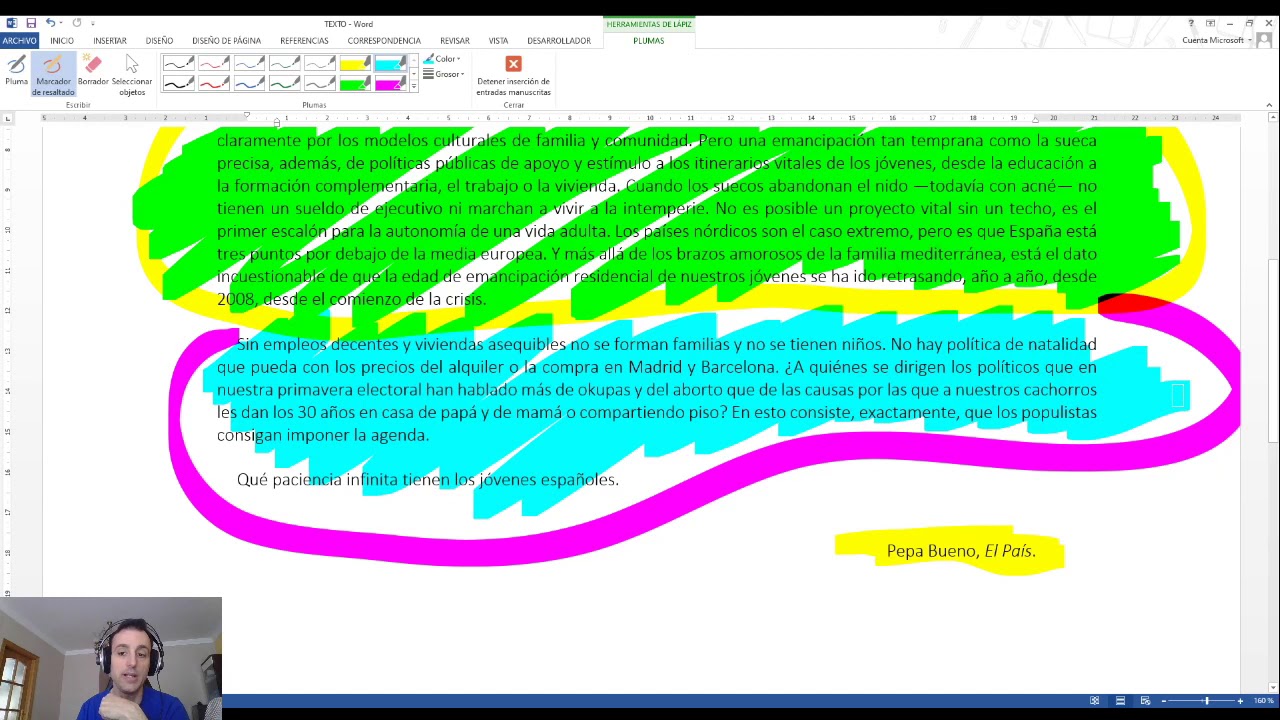Click the sentence "Qué paciencia infinita tienen"
1280x720 pixels.
click(x=343, y=480)
